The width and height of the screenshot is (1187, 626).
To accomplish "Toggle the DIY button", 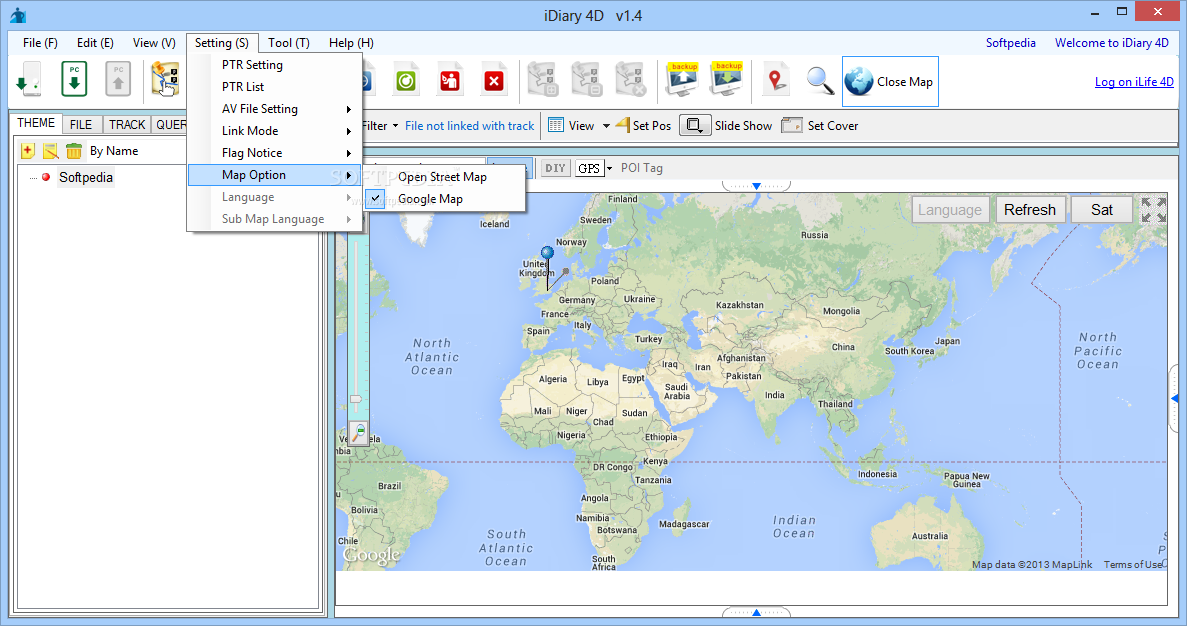I will [x=556, y=168].
